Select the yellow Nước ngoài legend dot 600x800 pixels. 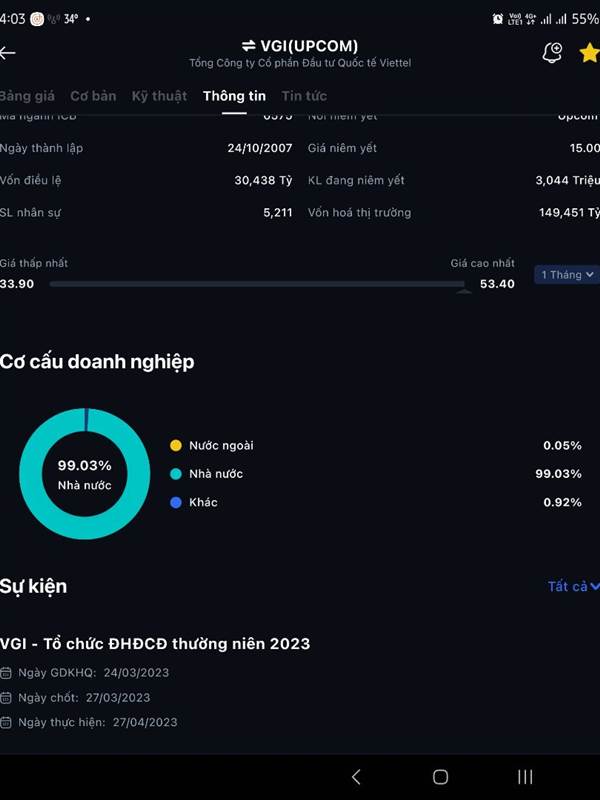176,445
